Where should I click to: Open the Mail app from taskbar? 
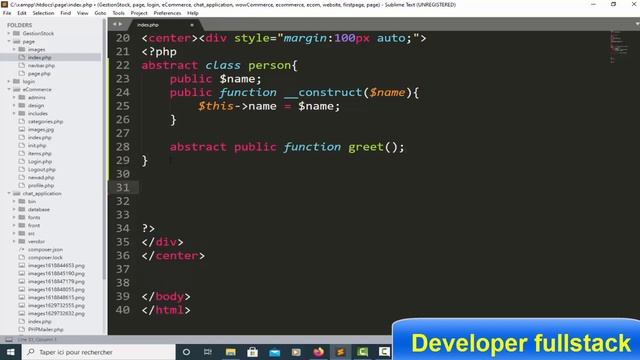[x=275, y=352]
